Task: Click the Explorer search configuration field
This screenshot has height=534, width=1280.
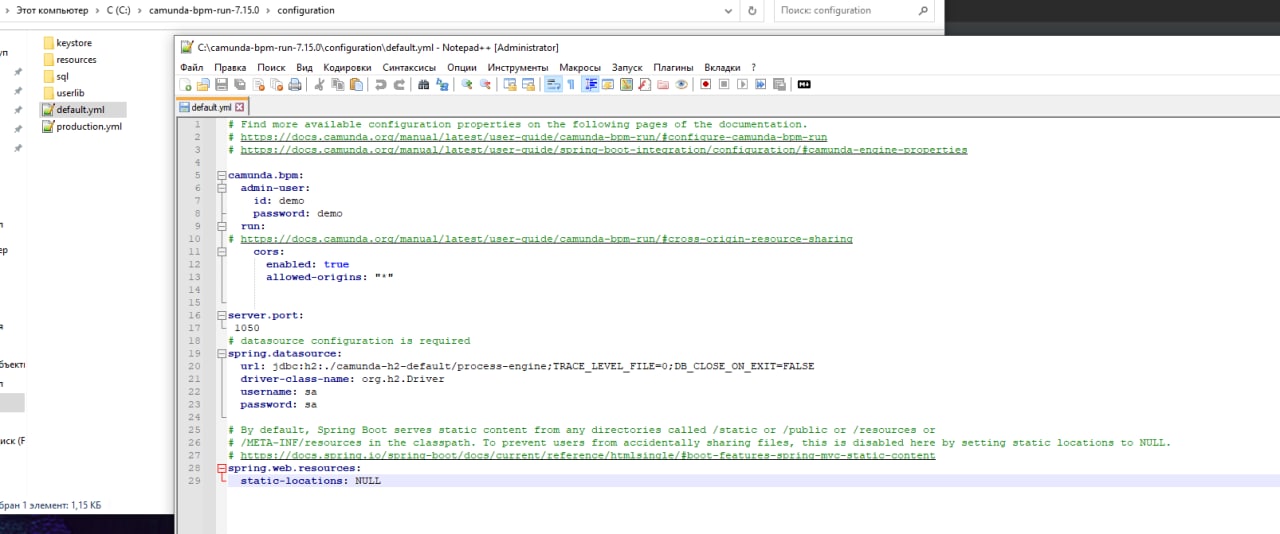Action: point(856,10)
